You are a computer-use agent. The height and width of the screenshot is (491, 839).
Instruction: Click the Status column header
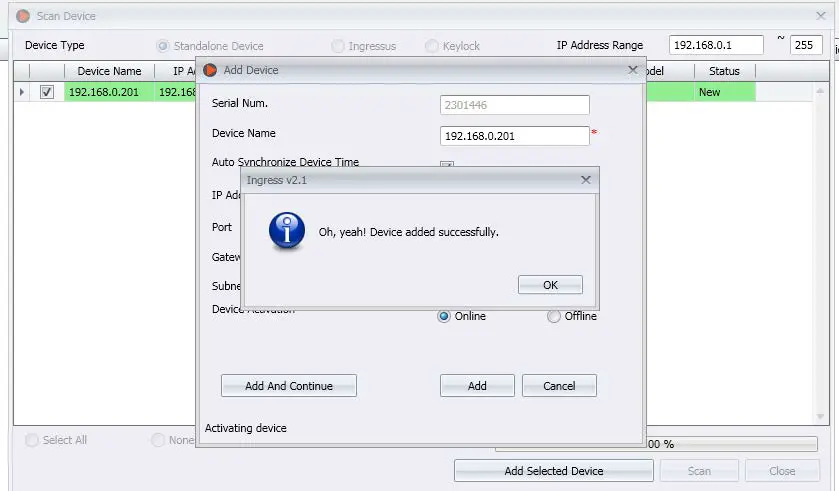[x=724, y=71]
